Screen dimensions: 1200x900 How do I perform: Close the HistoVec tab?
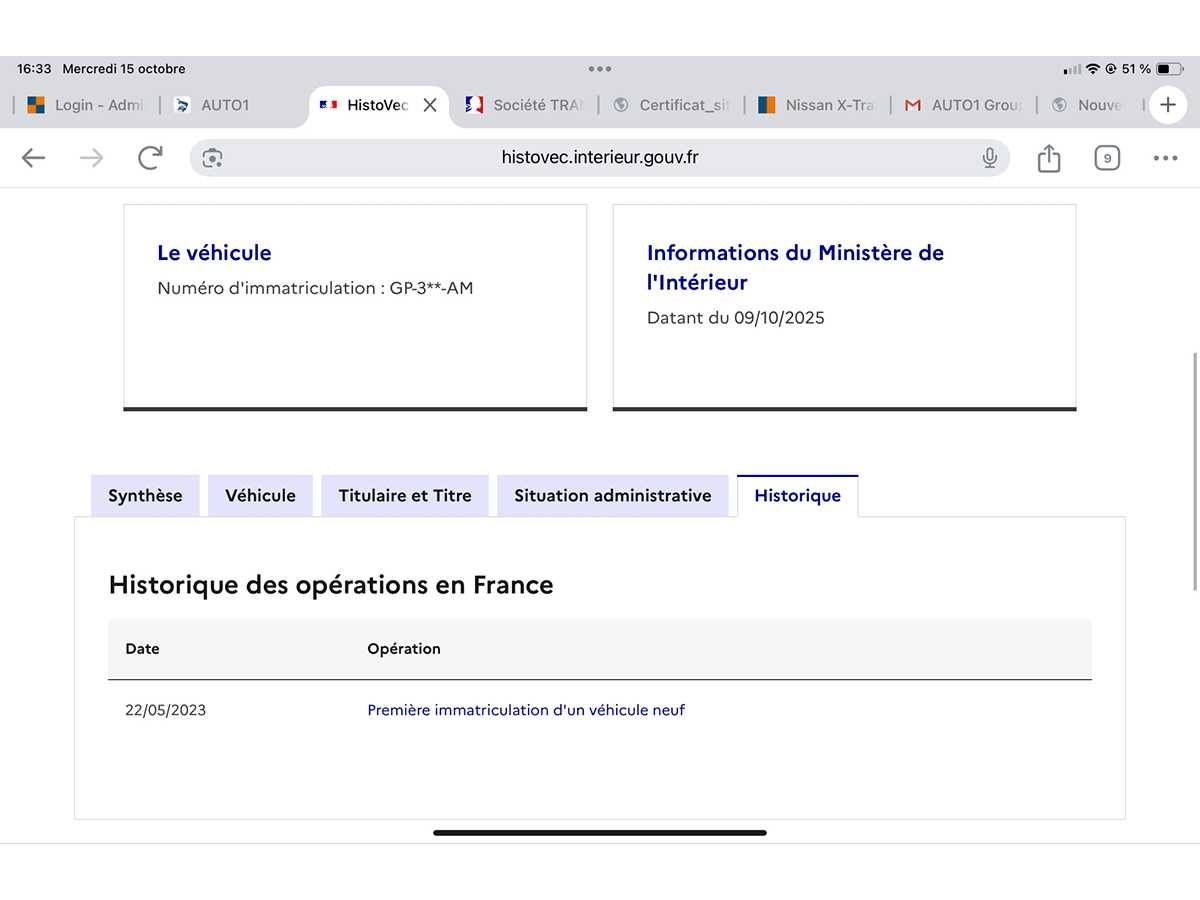(430, 105)
